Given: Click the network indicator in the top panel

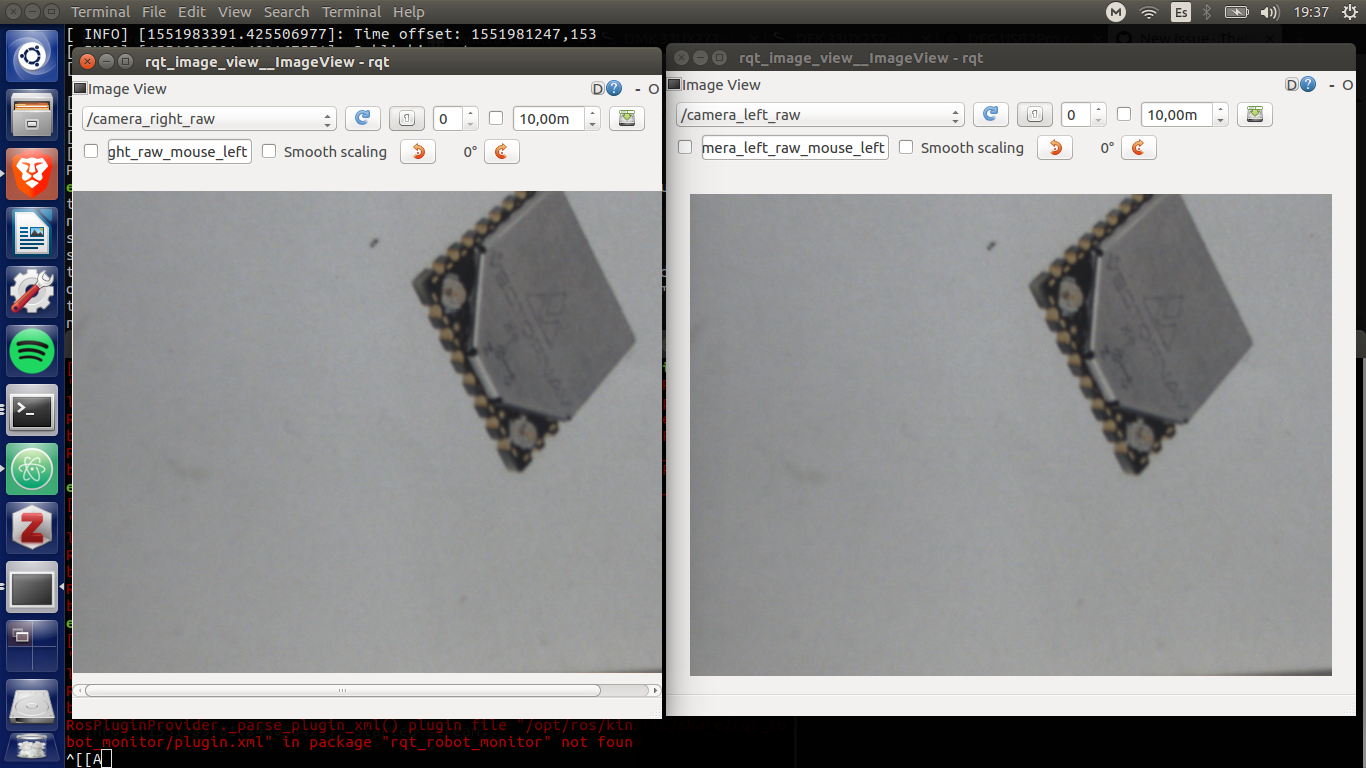Looking at the screenshot, I should [1147, 11].
